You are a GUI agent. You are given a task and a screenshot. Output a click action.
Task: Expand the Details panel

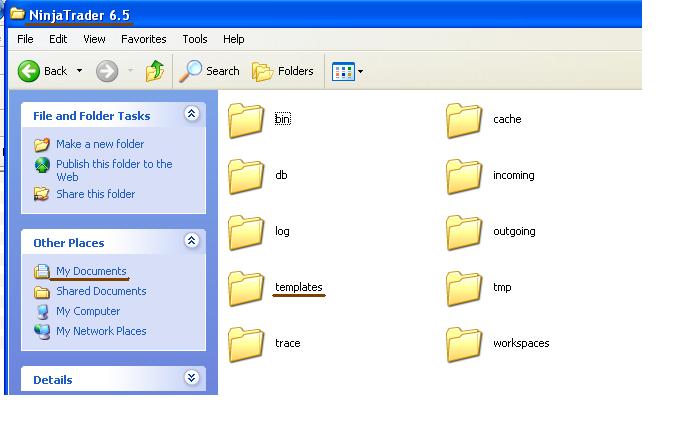pyautogui.click(x=192, y=377)
